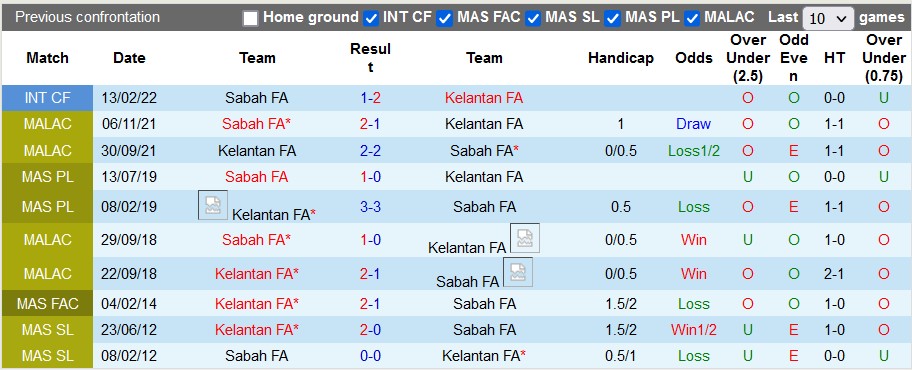Click date 22/09/18
912x370 pixels.
click(129, 273)
